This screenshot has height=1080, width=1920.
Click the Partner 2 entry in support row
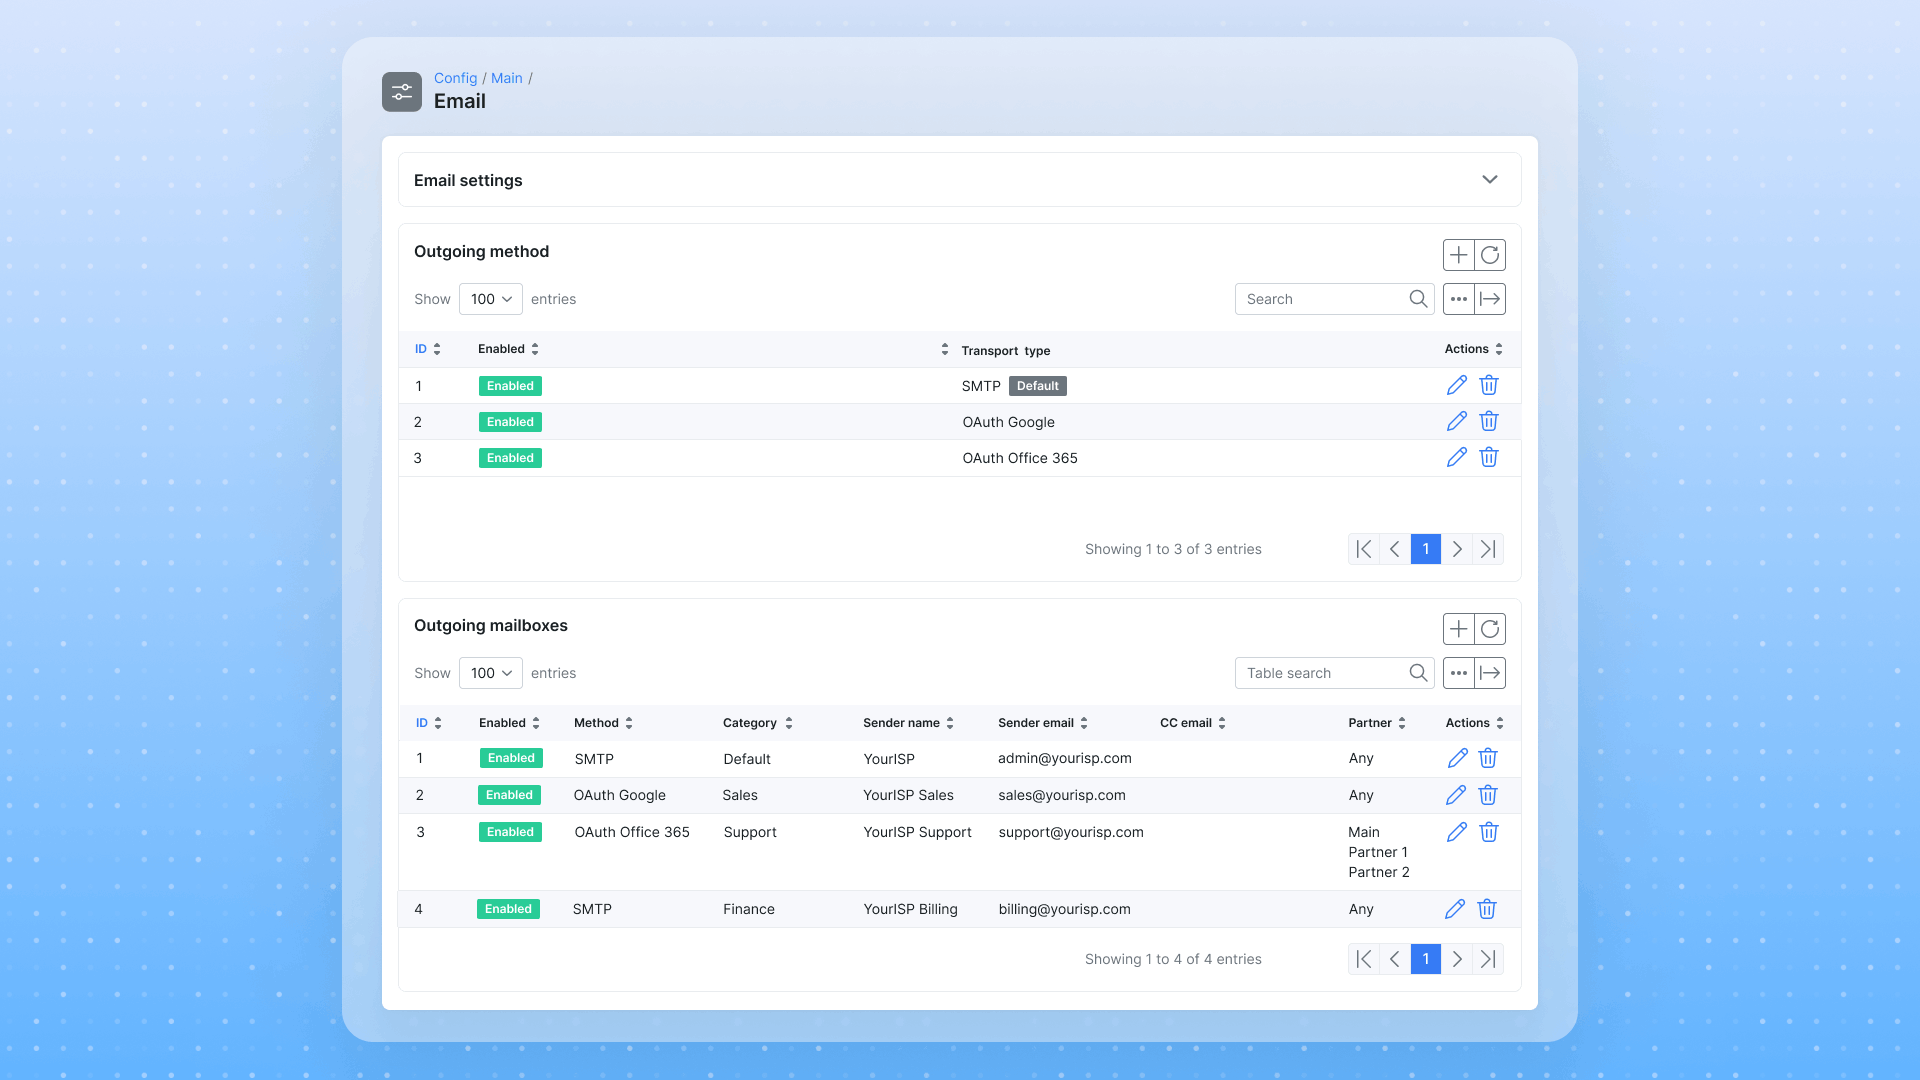point(1379,872)
